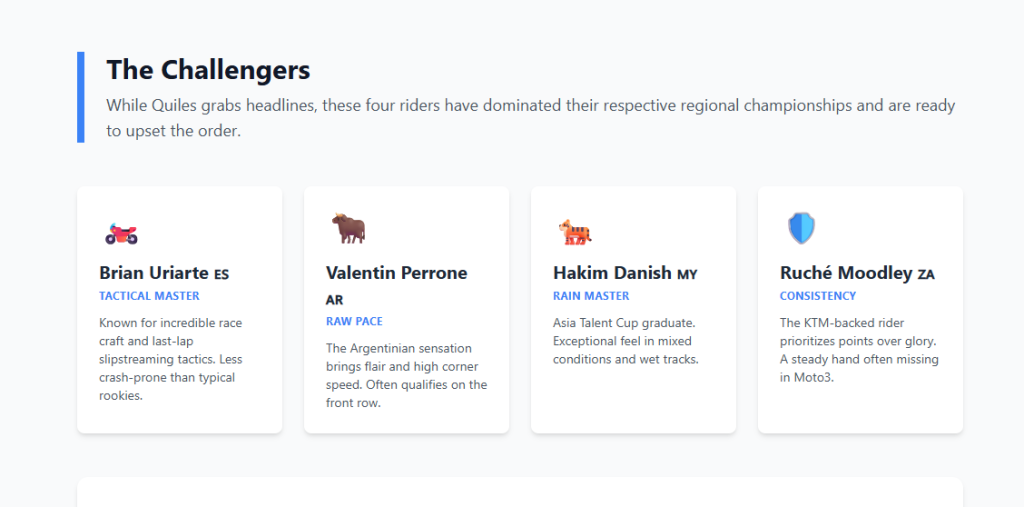Select the Valentin Perrone rider name
Screen dimensions: 1024x507
[x=396, y=273]
